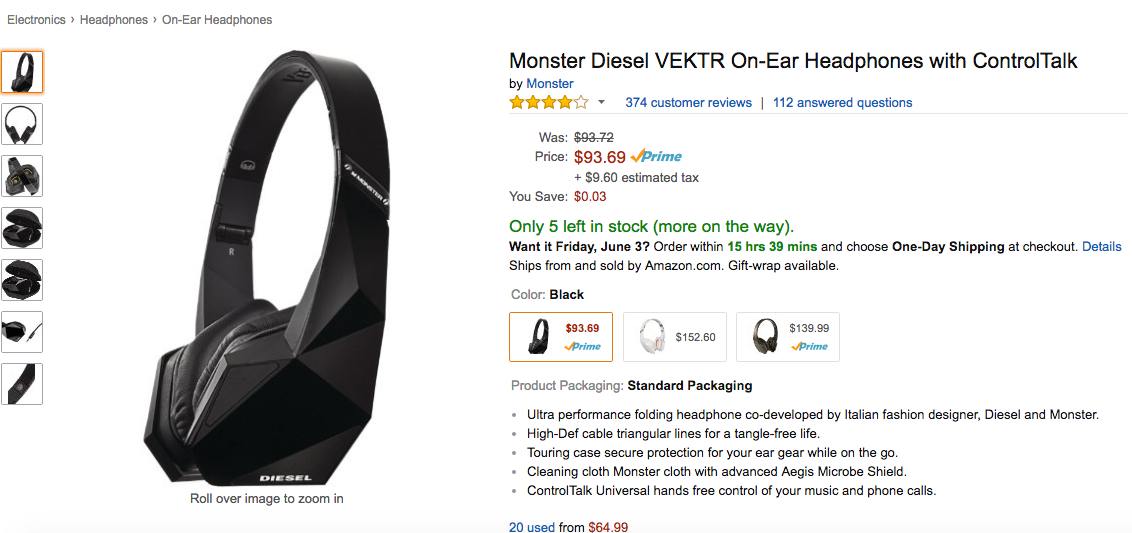Show the front-view headphone thumbnail
The image size is (1132, 533).
22,124
